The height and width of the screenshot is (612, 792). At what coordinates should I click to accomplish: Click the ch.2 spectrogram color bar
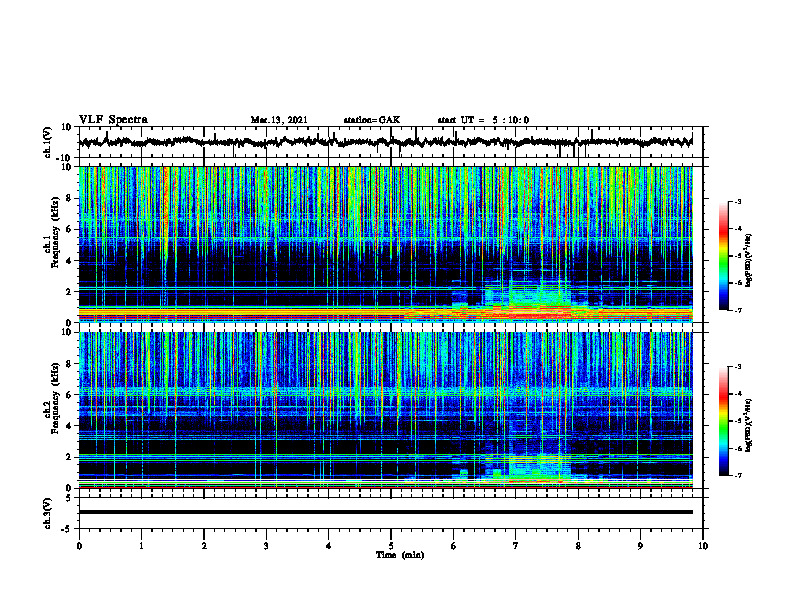(x=723, y=421)
